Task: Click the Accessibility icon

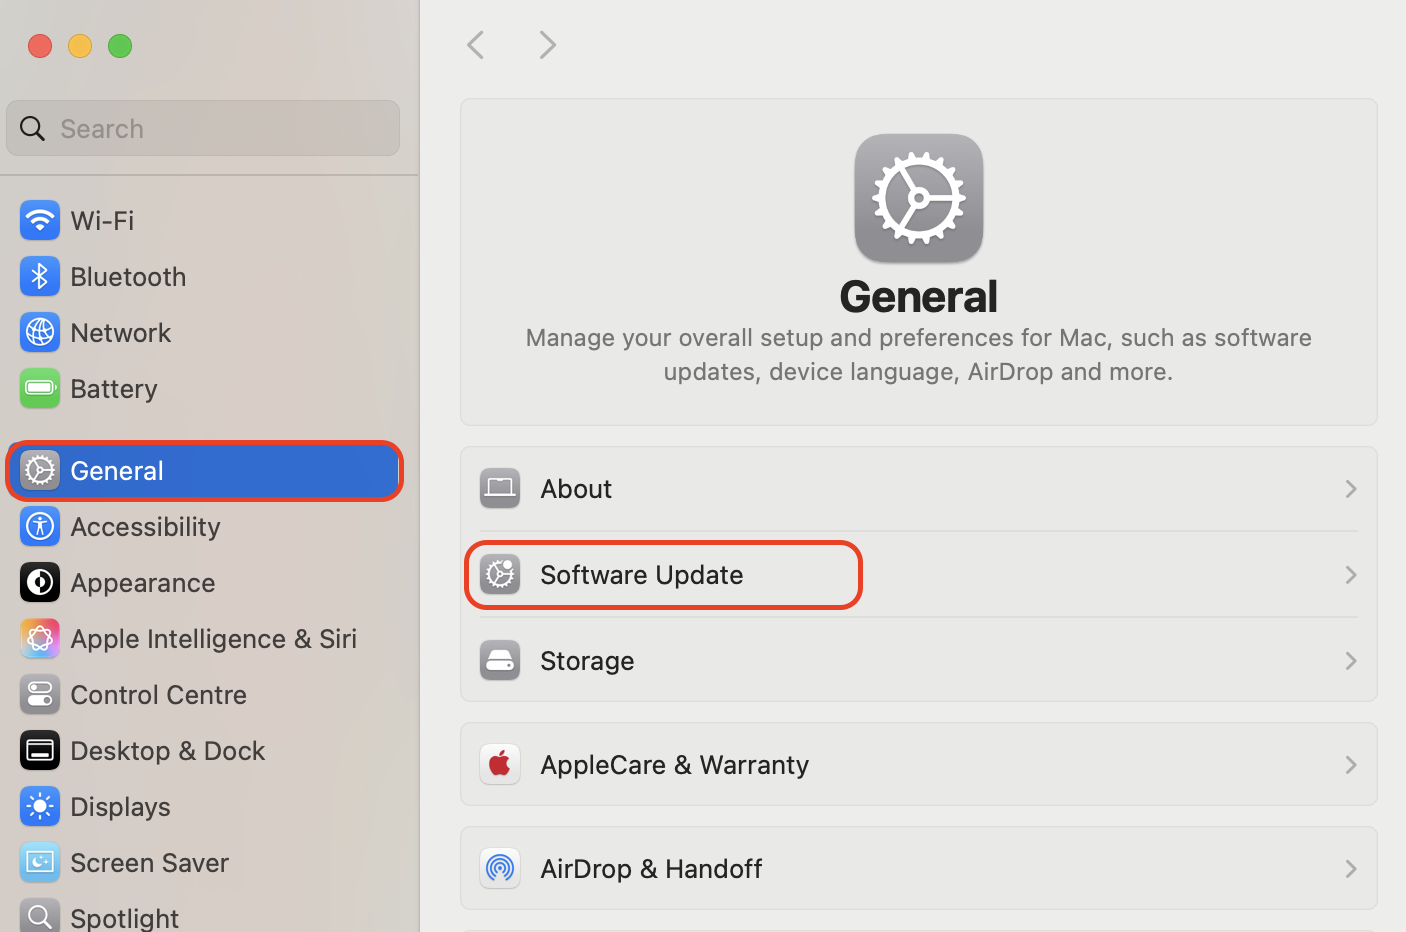Action: [x=40, y=526]
